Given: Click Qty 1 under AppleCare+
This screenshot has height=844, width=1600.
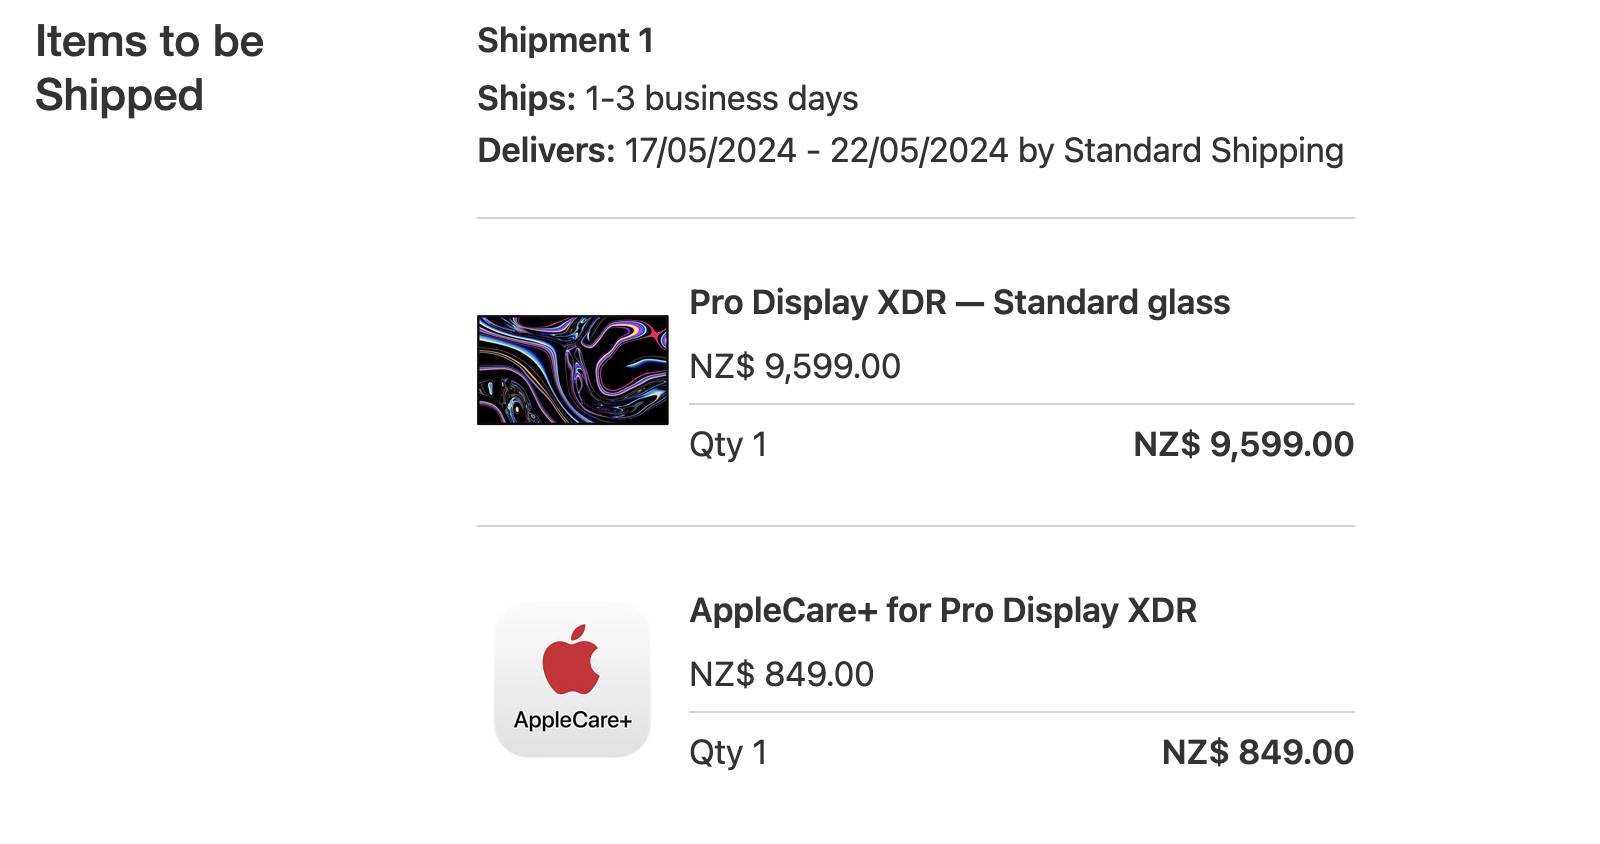Looking at the screenshot, I should click(x=728, y=752).
